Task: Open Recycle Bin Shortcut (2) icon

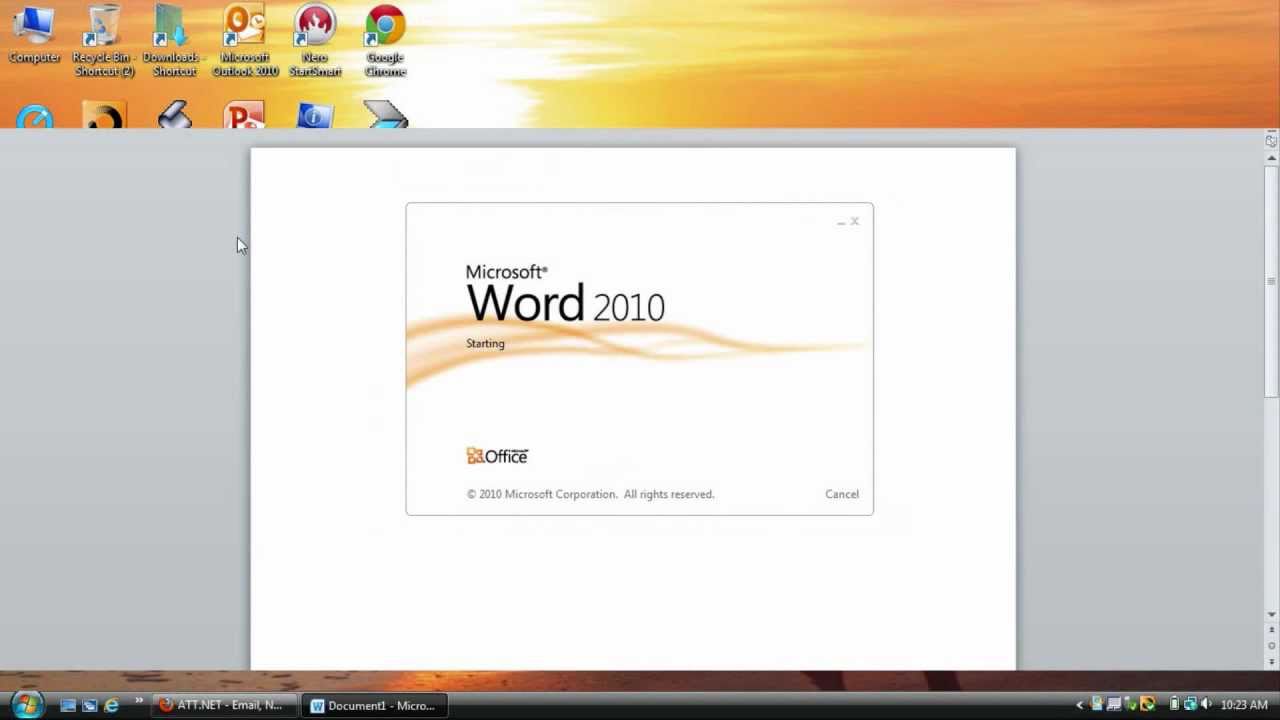Action: coord(103,40)
